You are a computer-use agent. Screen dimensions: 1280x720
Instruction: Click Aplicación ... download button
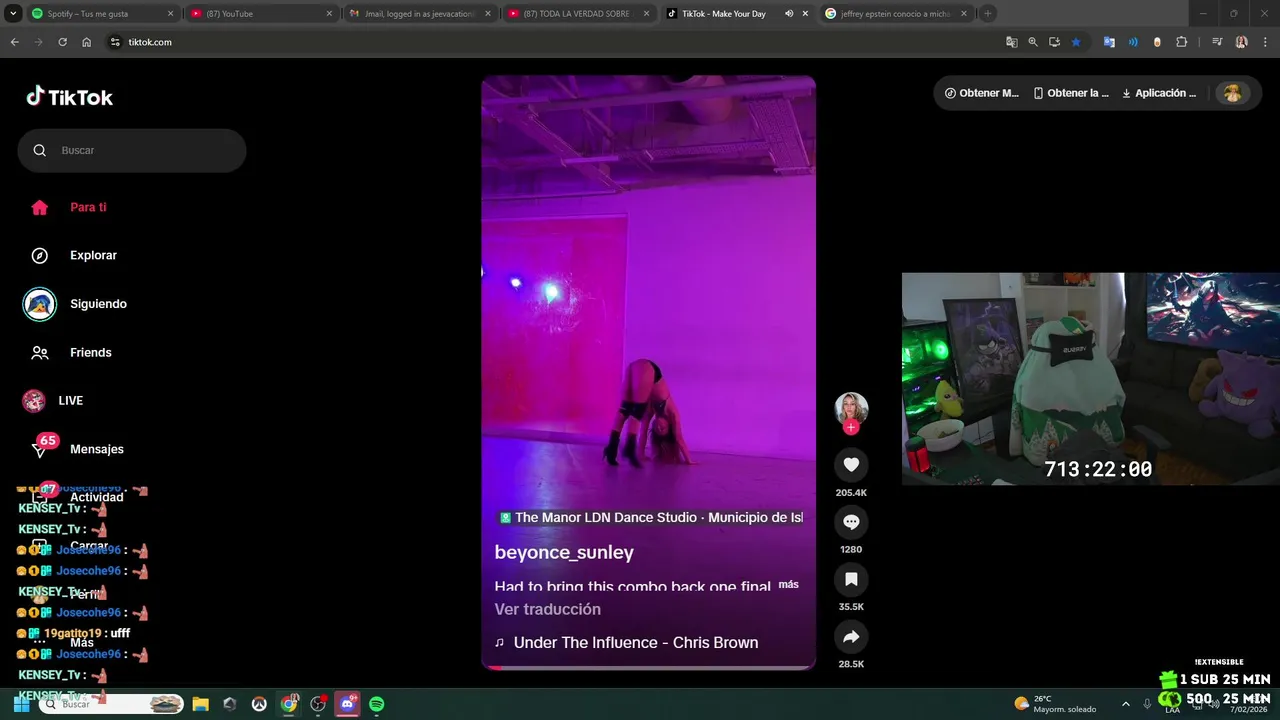(1159, 93)
